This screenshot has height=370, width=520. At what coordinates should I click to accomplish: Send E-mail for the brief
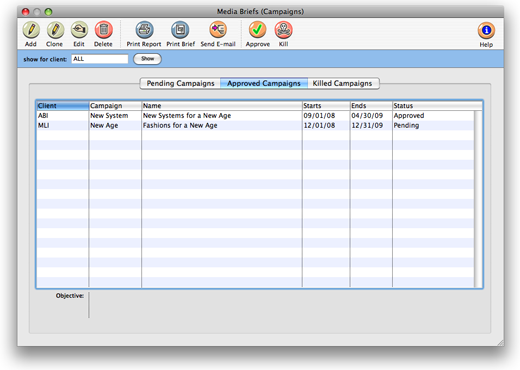point(218,30)
